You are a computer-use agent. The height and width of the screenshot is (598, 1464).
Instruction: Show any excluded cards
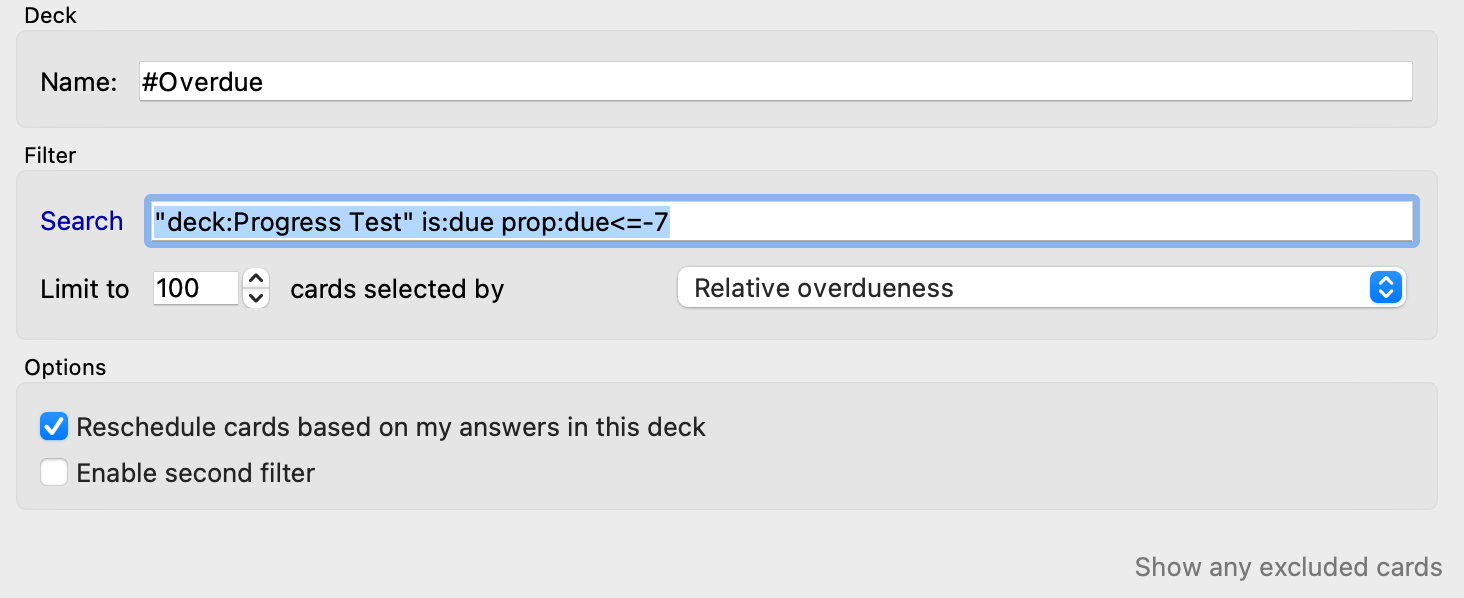point(1288,567)
